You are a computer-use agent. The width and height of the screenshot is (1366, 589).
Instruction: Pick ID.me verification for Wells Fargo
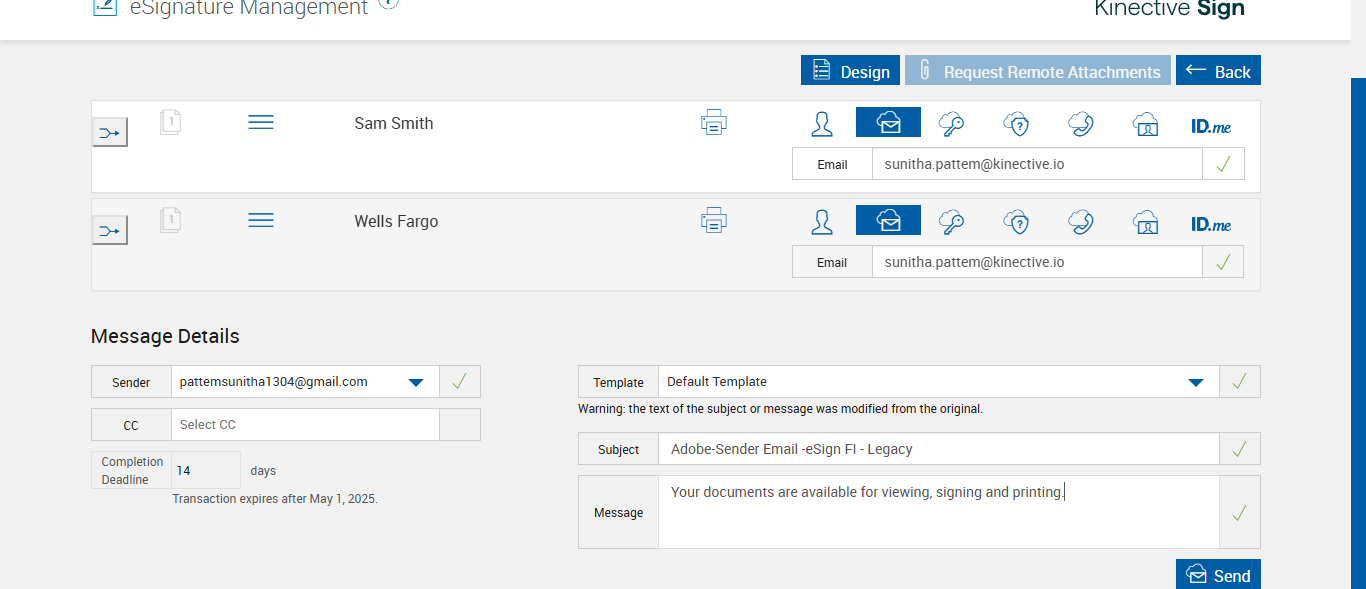[1211, 224]
